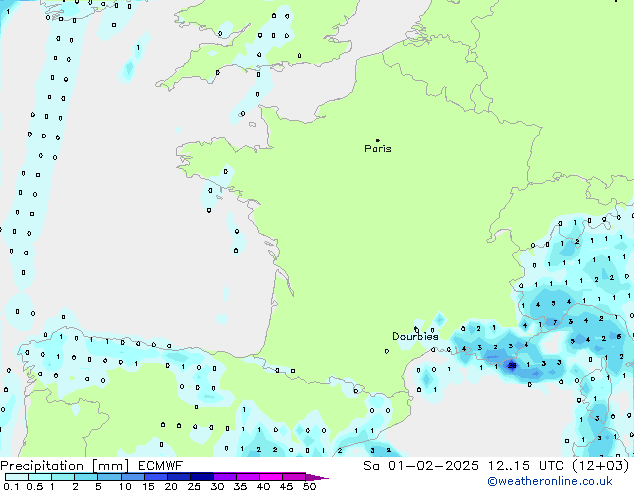634x490 pixels.
Task: Click the Precipitation [mm] title text
Action: point(65,466)
